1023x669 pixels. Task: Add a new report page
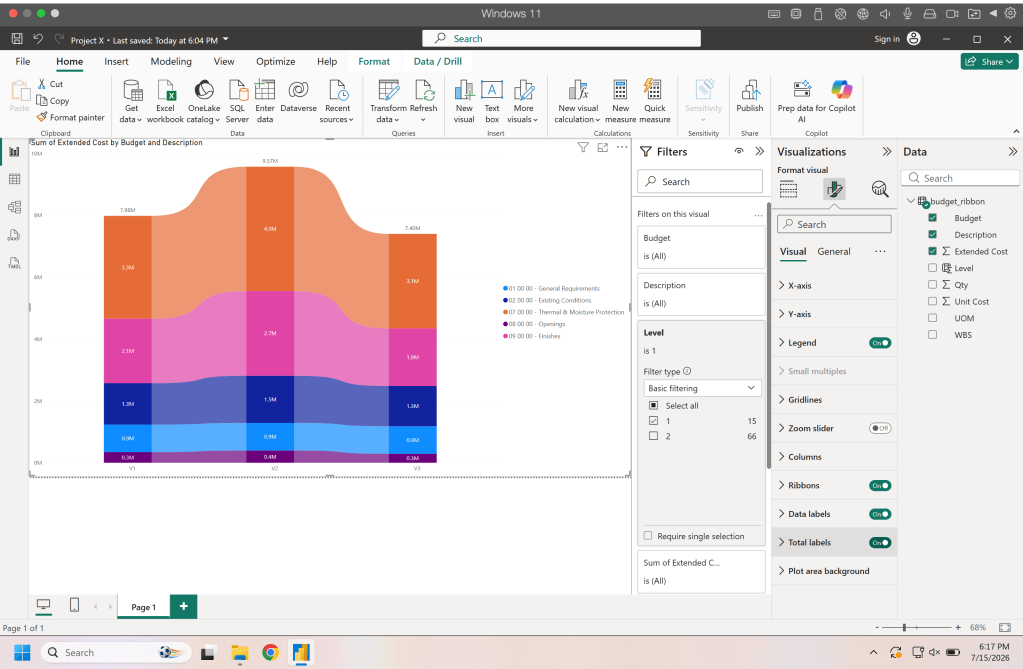tap(183, 606)
